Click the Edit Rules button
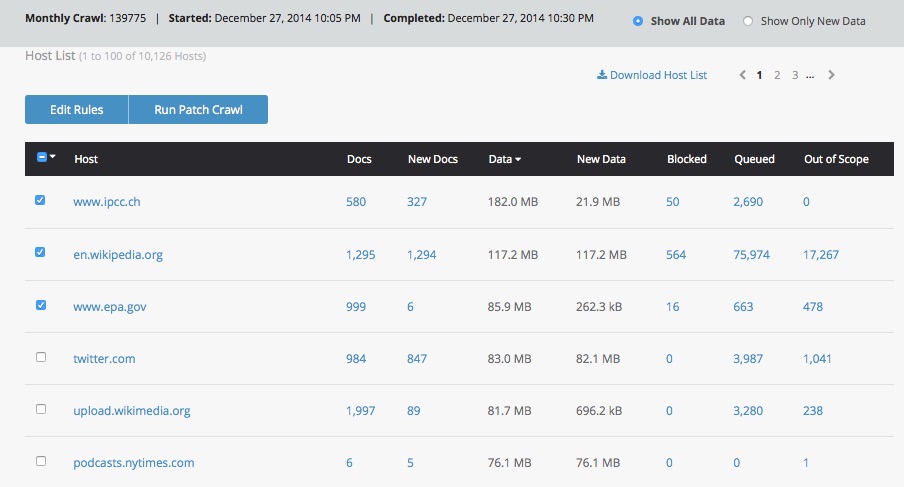This screenshot has height=487, width=904. tap(76, 110)
